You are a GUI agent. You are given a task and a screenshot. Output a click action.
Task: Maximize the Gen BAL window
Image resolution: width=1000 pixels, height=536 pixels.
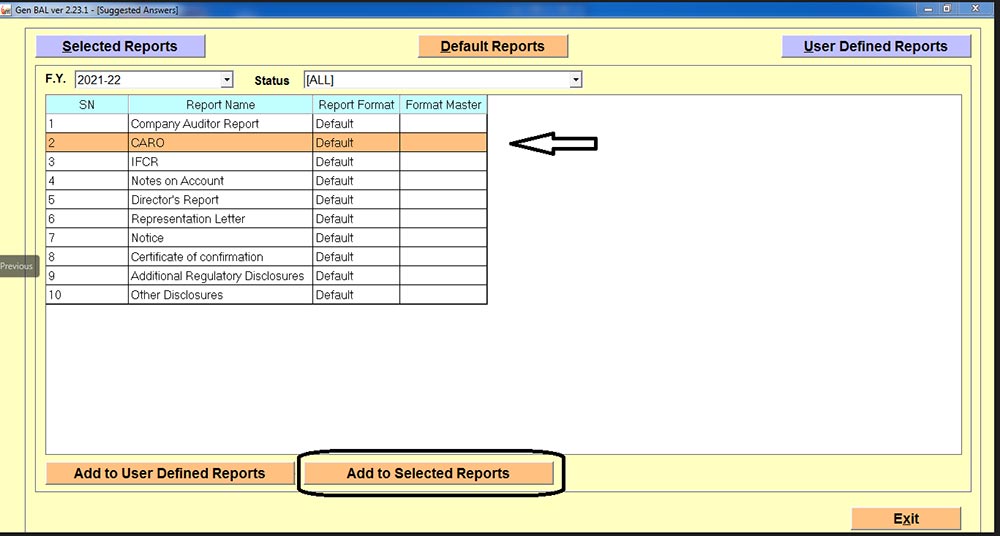point(947,9)
